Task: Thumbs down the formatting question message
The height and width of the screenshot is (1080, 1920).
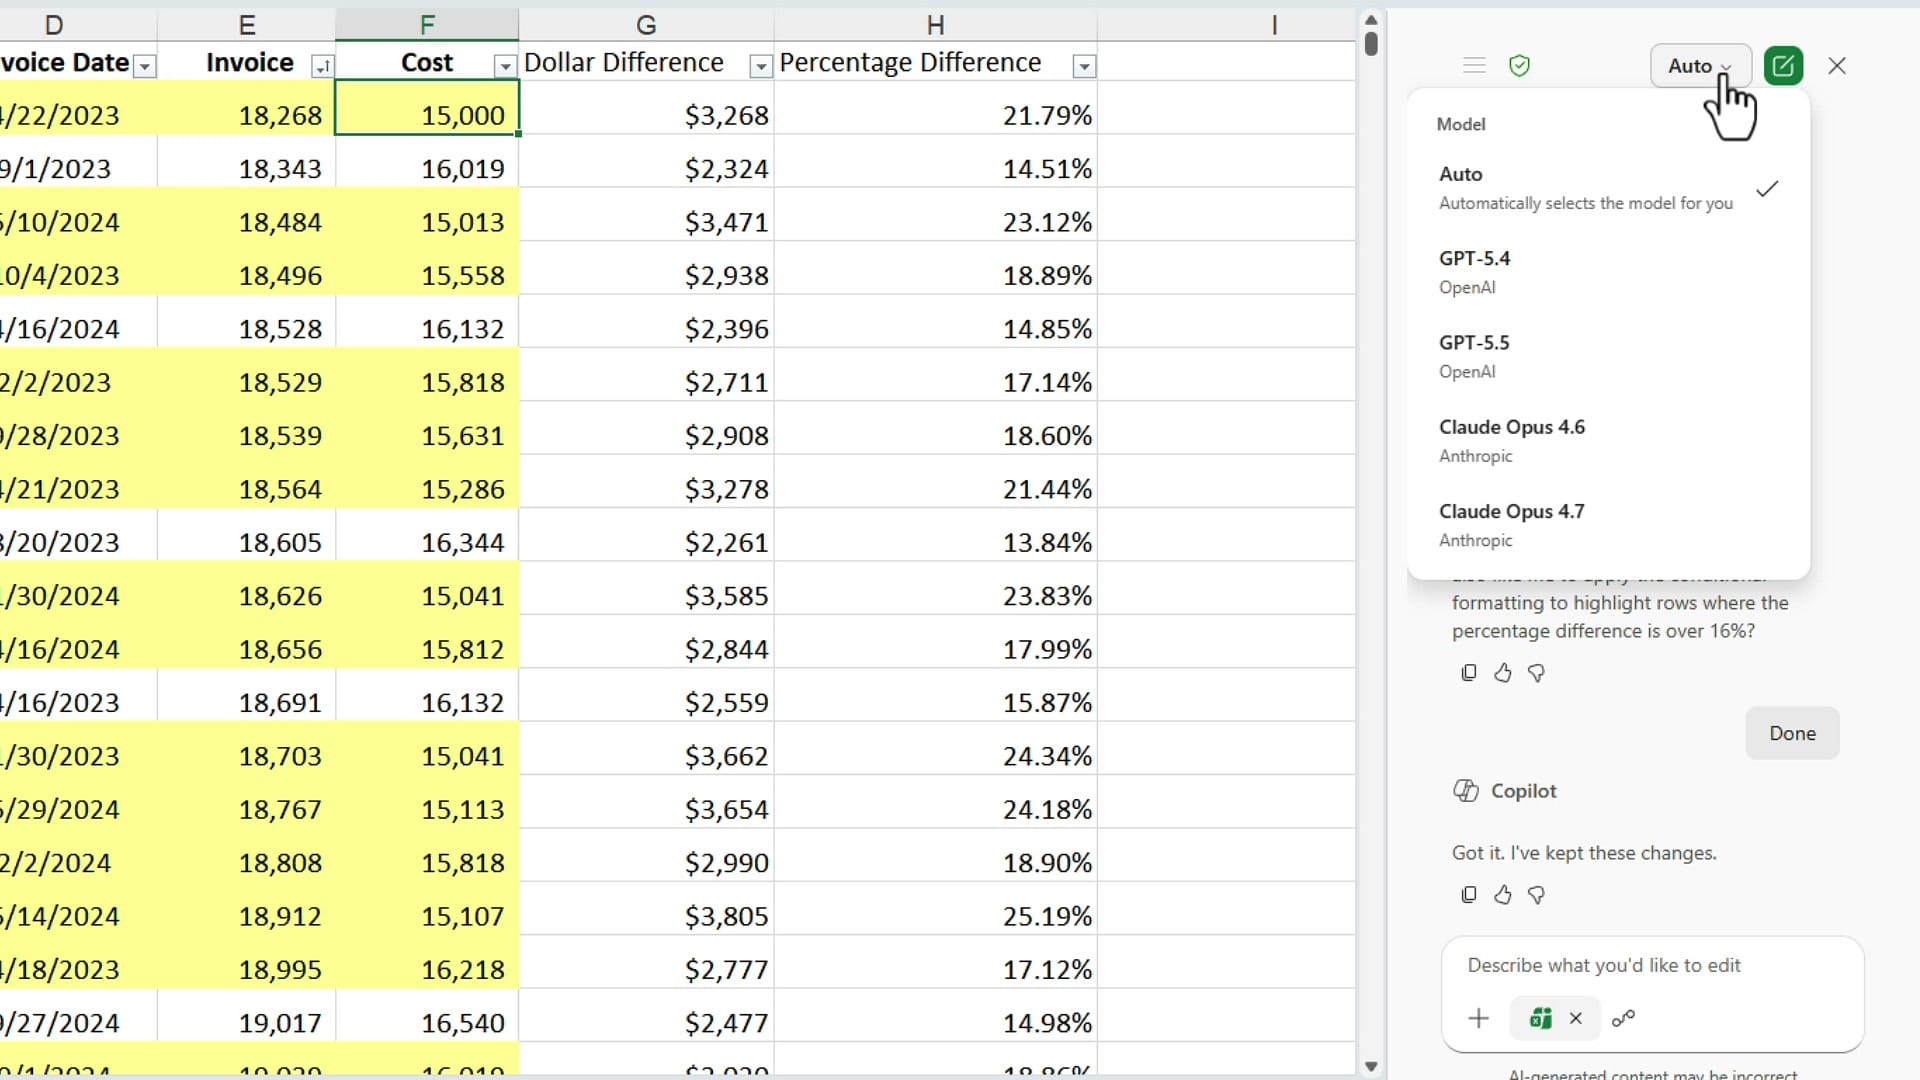Action: click(1537, 673)
